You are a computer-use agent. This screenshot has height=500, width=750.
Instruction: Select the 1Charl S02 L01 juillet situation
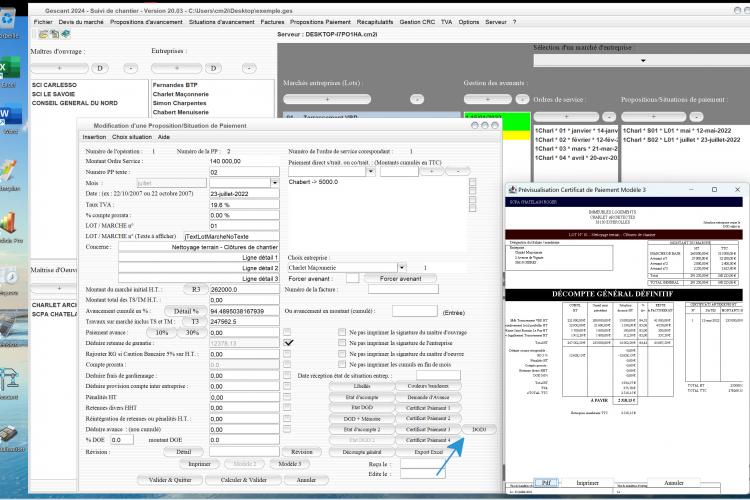click(681, 140)
